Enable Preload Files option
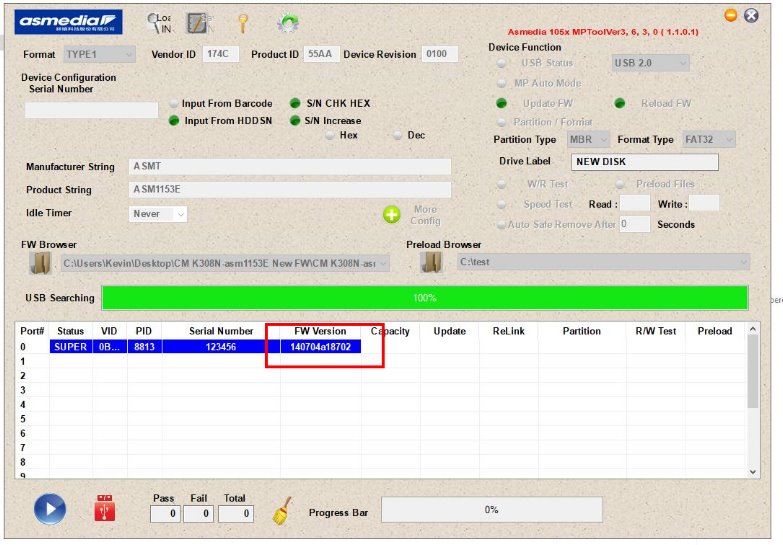783x545 pixels. click(620, 184)
